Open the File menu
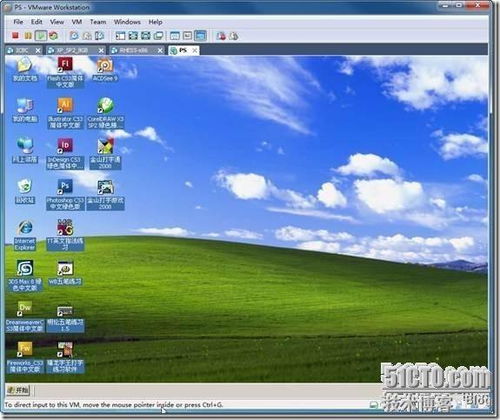 [x=18, y=22]
